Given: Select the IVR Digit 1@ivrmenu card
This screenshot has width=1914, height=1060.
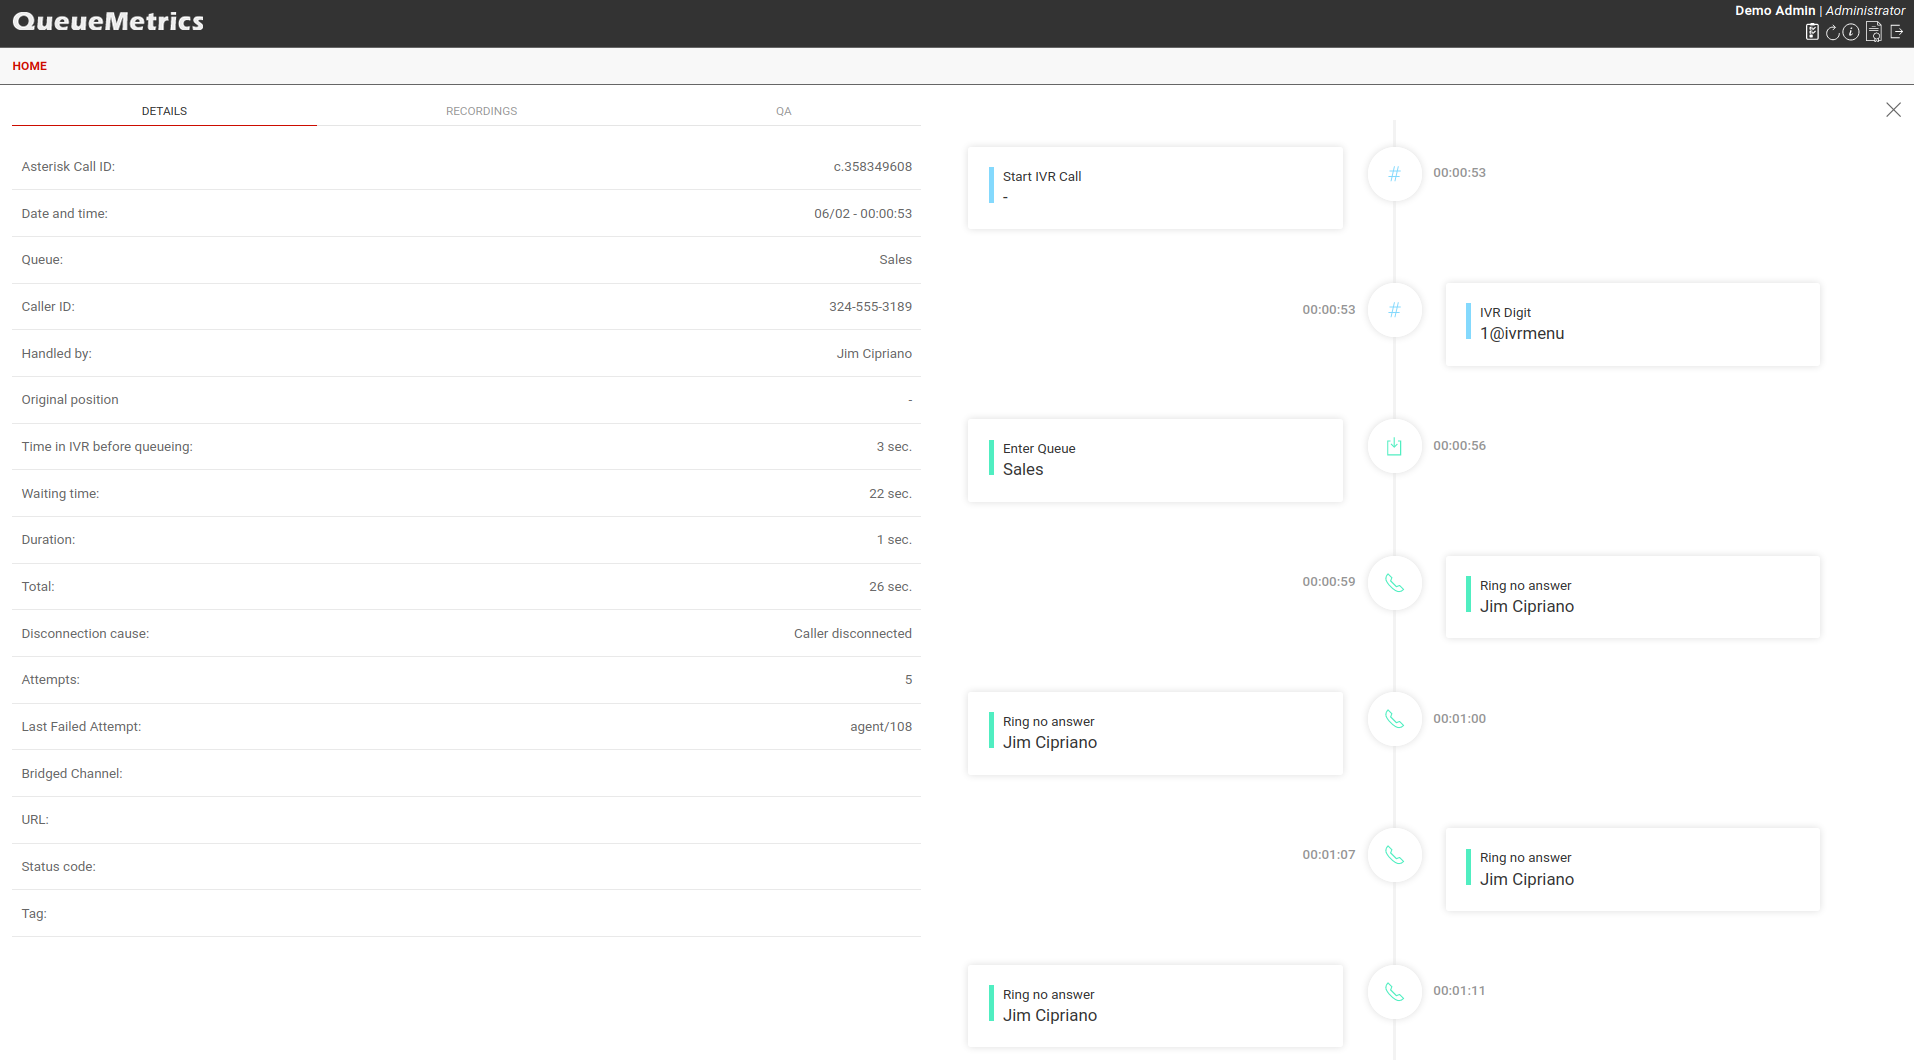Looking at the screenshot, I should pos(1632,324).
